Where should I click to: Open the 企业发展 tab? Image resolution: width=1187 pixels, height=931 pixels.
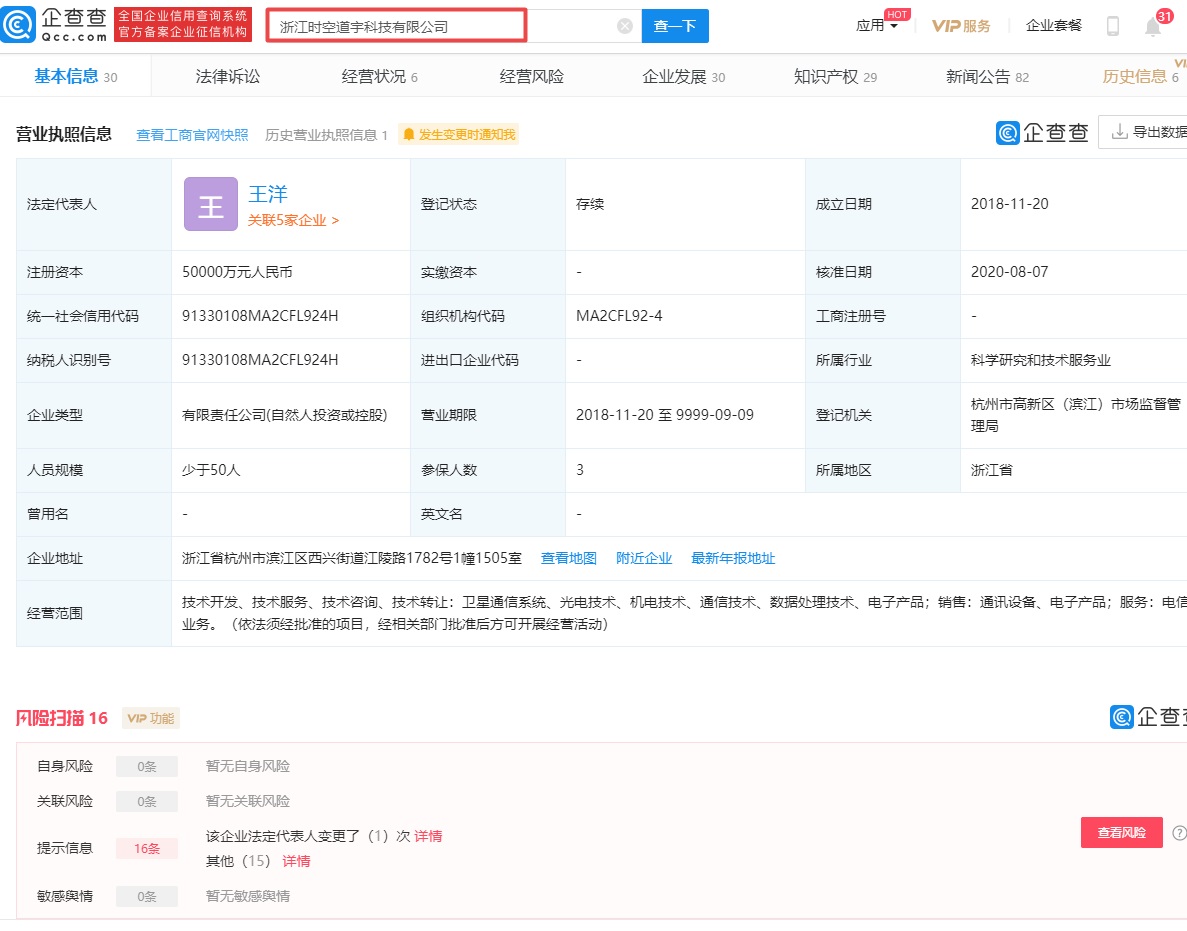684,76
